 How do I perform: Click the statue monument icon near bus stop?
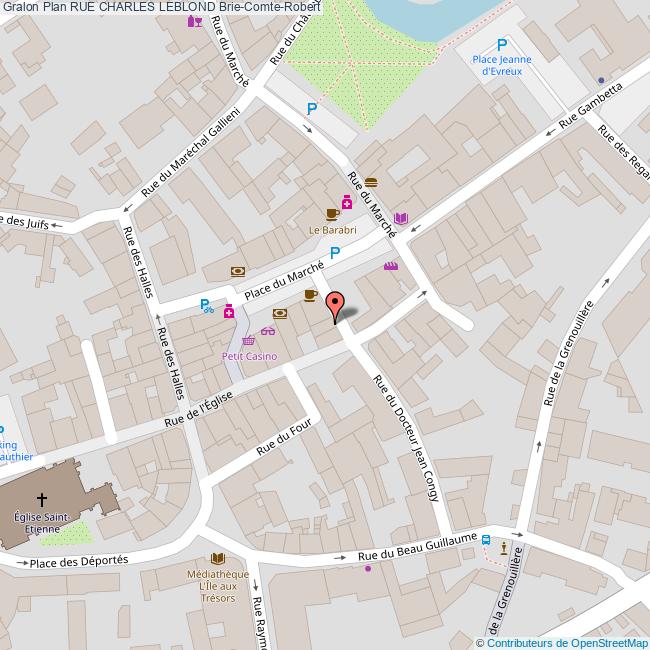pos(502,548)
